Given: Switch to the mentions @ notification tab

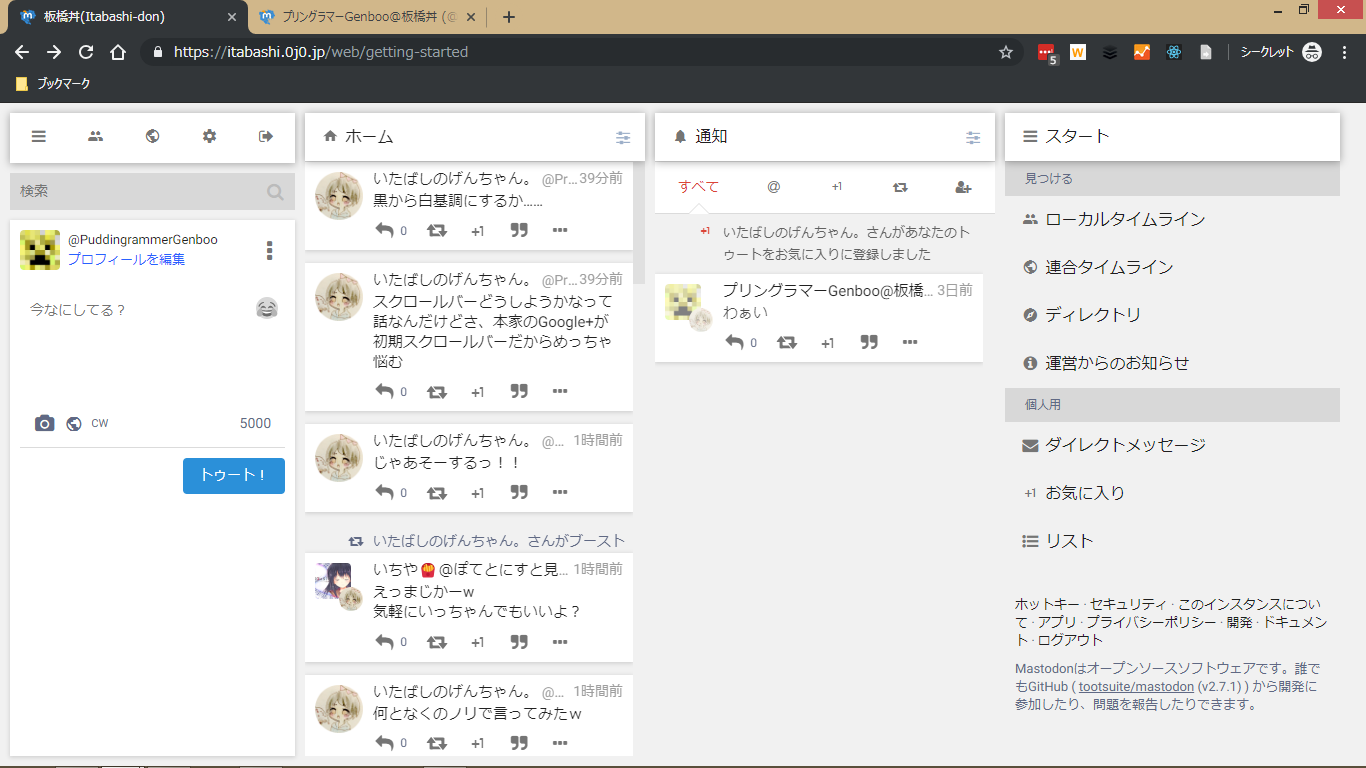Looking at the screenshot, I should (773, 187).
